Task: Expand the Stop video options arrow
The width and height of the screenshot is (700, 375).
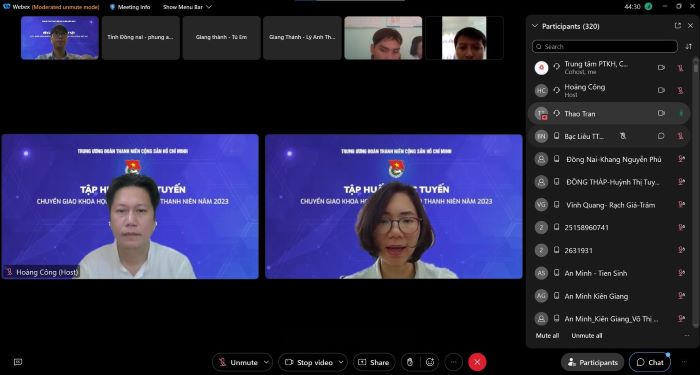Action: tap(342, 362)
